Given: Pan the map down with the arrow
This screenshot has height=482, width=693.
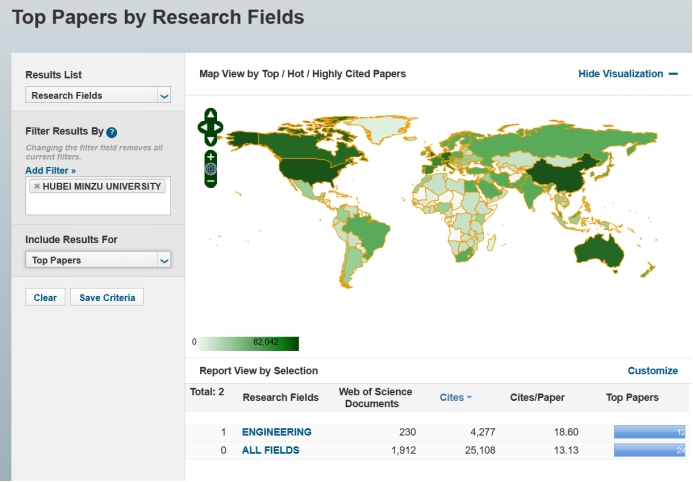Looking at the screenshot, I should (210, 139).
